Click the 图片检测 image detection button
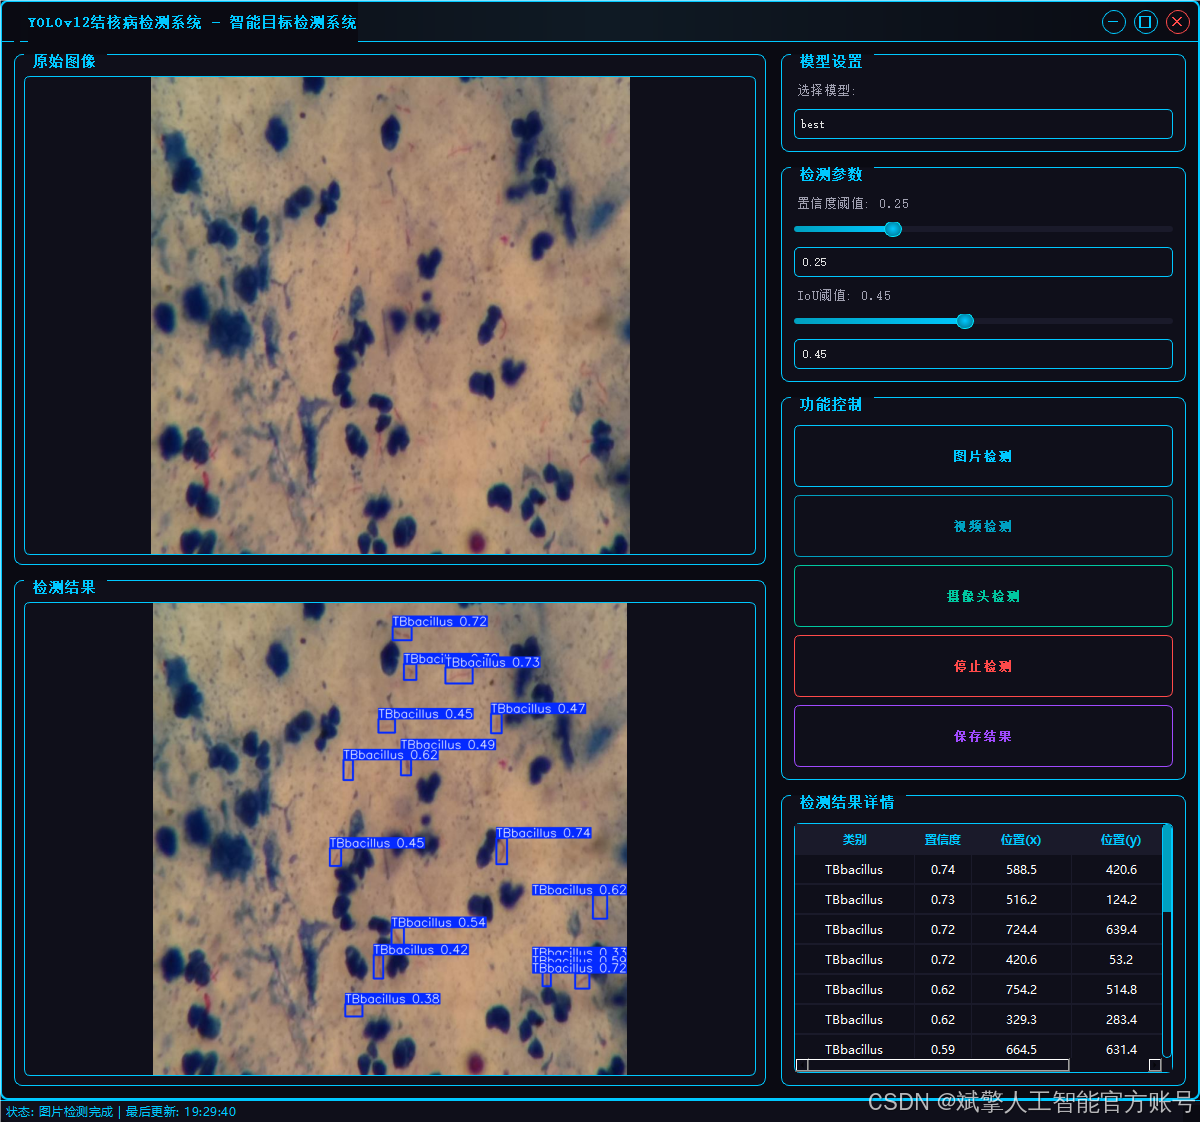Image resolution: width=1200 pixels, height=1122 pixels. pos(983,456)
